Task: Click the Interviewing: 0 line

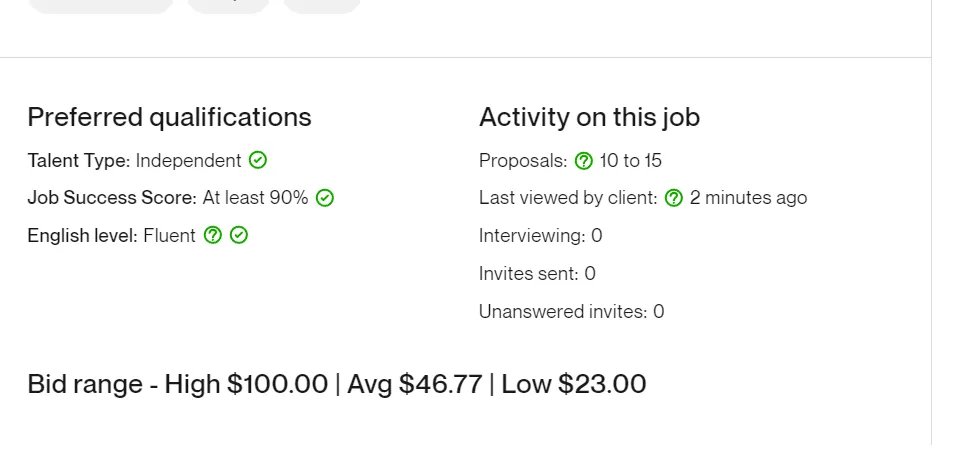Action: point(540,236)
